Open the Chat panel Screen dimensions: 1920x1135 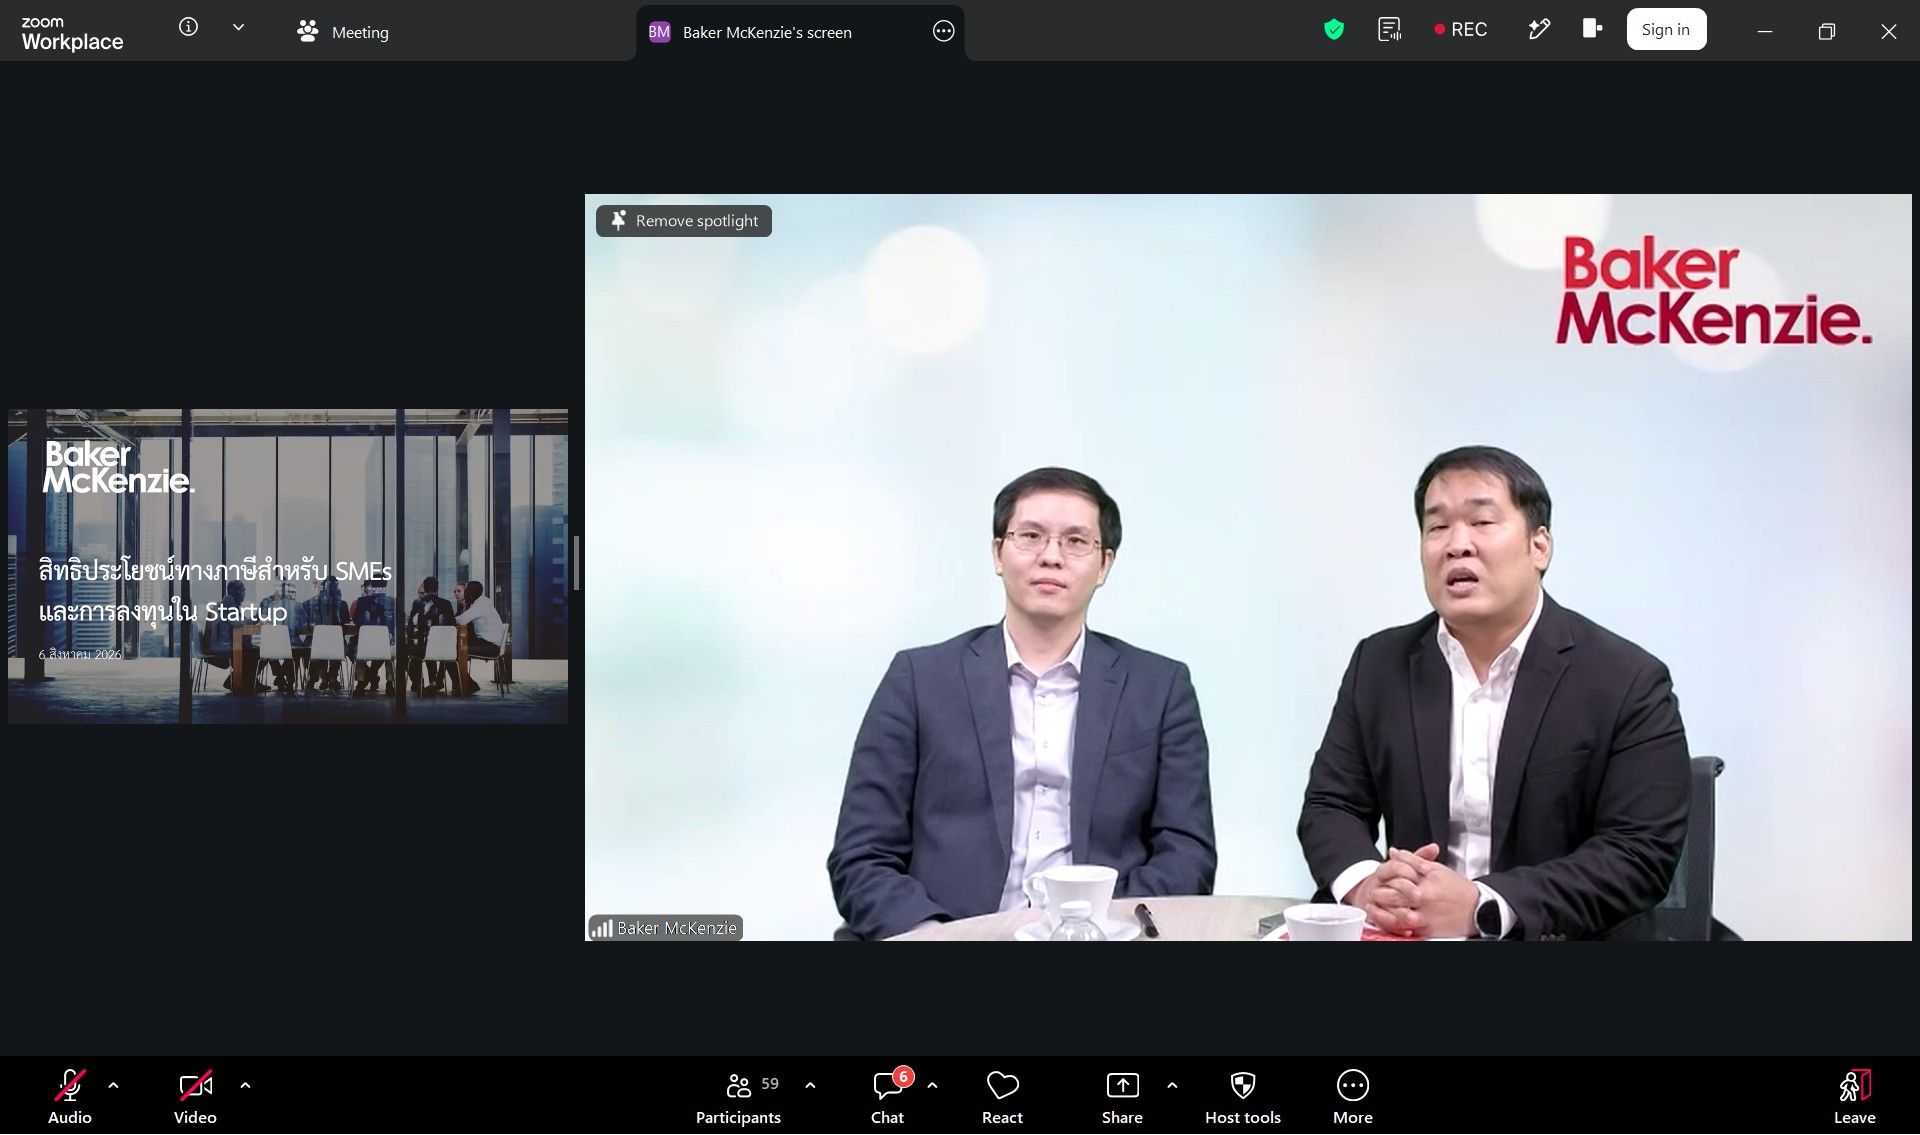click(888, 1096)
